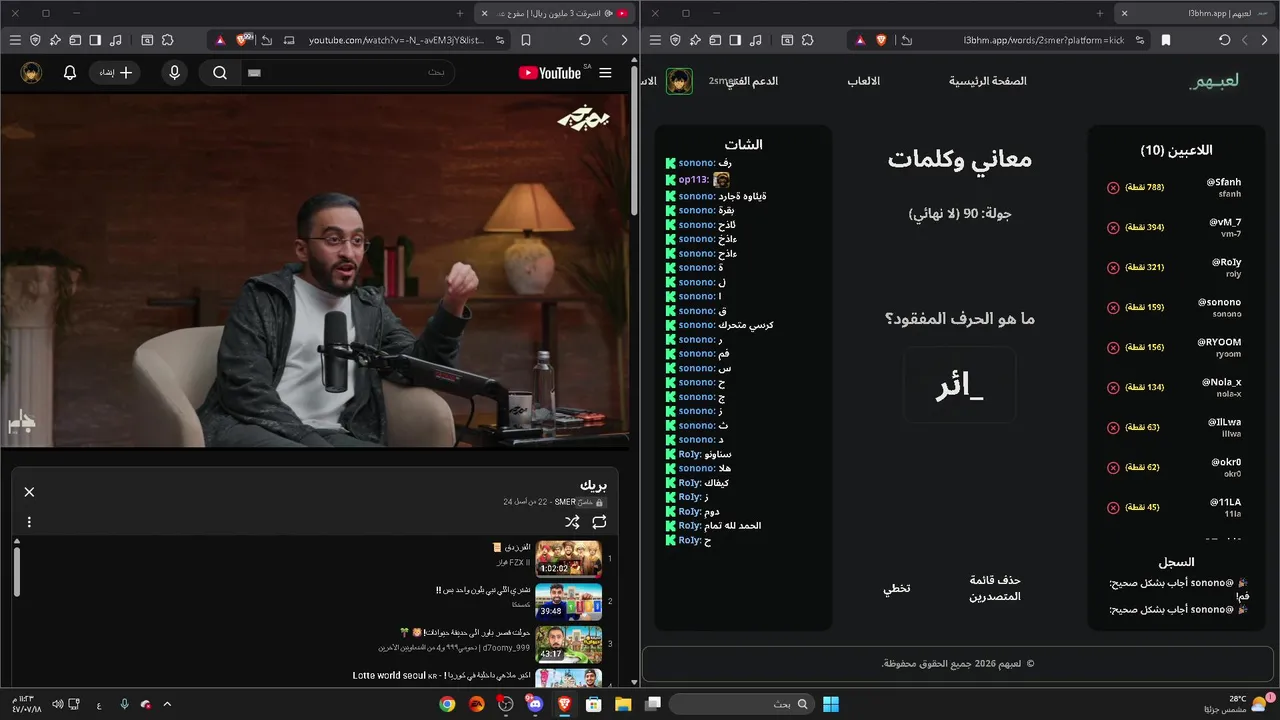Bookmark the YouTube page

click(526, 40)
